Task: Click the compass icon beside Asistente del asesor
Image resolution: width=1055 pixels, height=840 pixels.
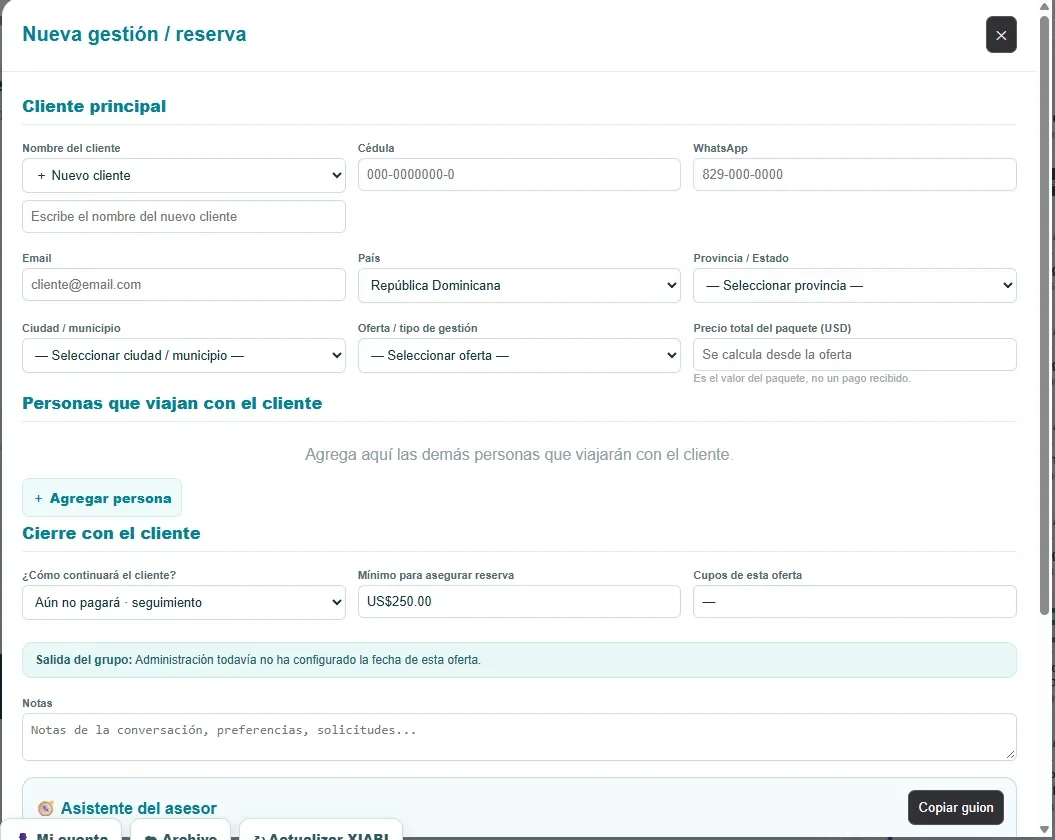Action: tap(46, 808)
